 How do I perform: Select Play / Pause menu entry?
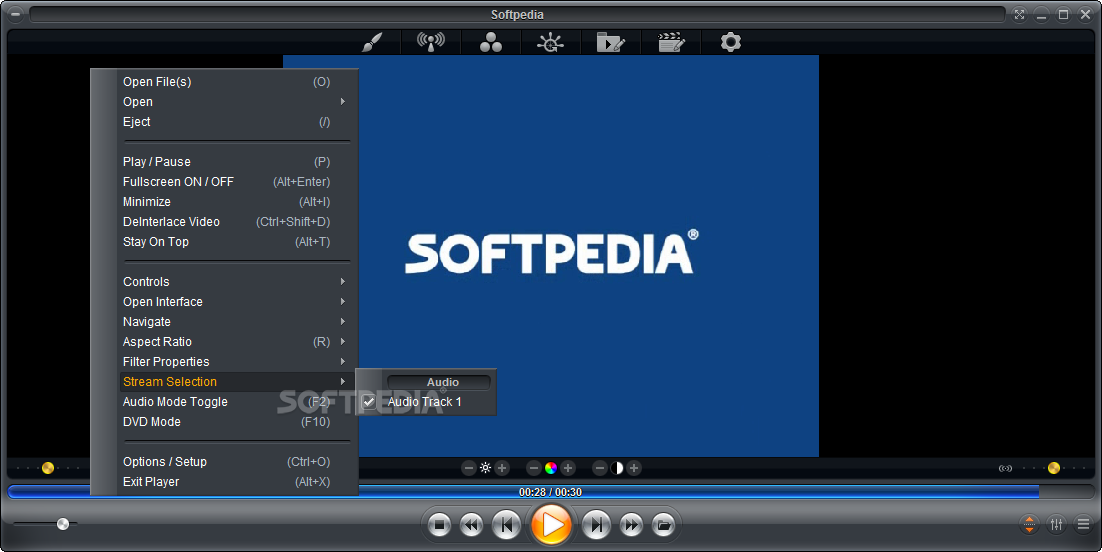(x=234, y=162)
